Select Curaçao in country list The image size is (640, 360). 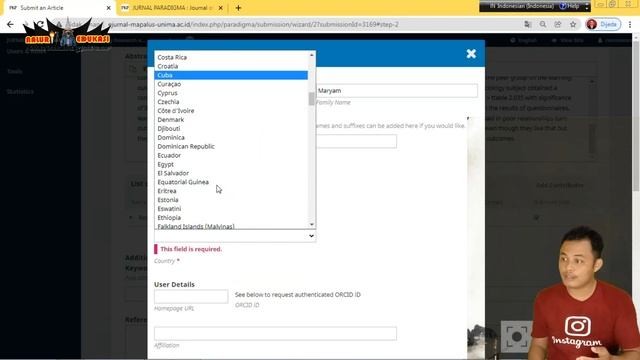[x=231, y=84]
